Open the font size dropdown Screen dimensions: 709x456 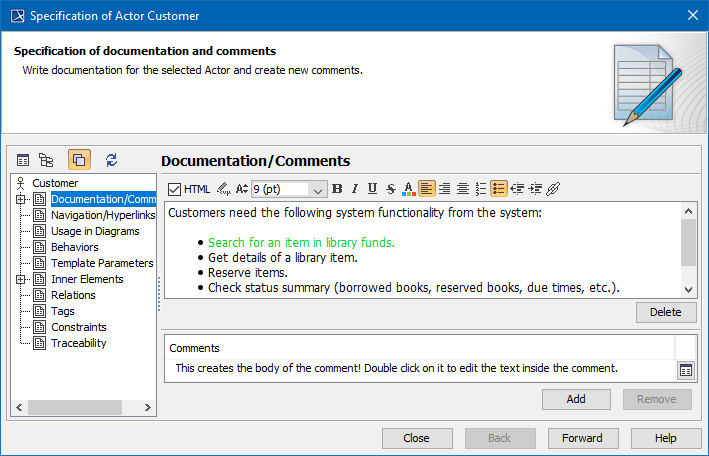point(318,189)
